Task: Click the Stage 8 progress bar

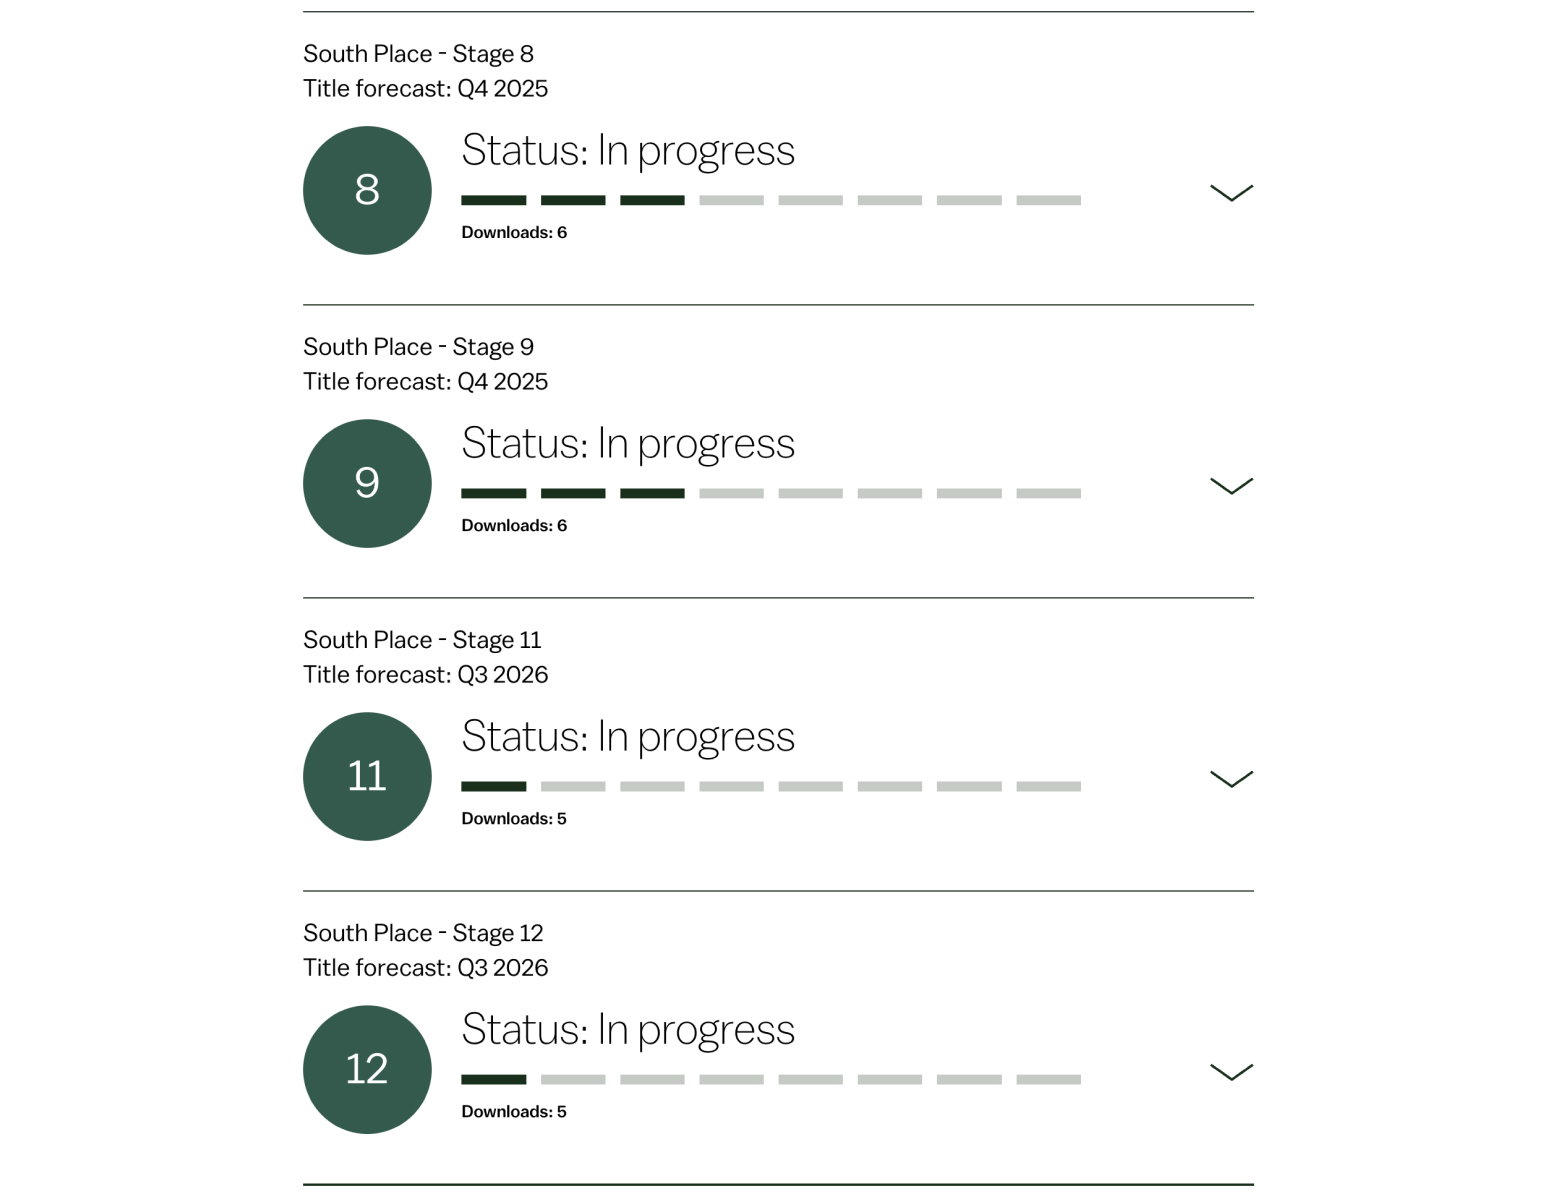Action: click(x=770, y=200)
